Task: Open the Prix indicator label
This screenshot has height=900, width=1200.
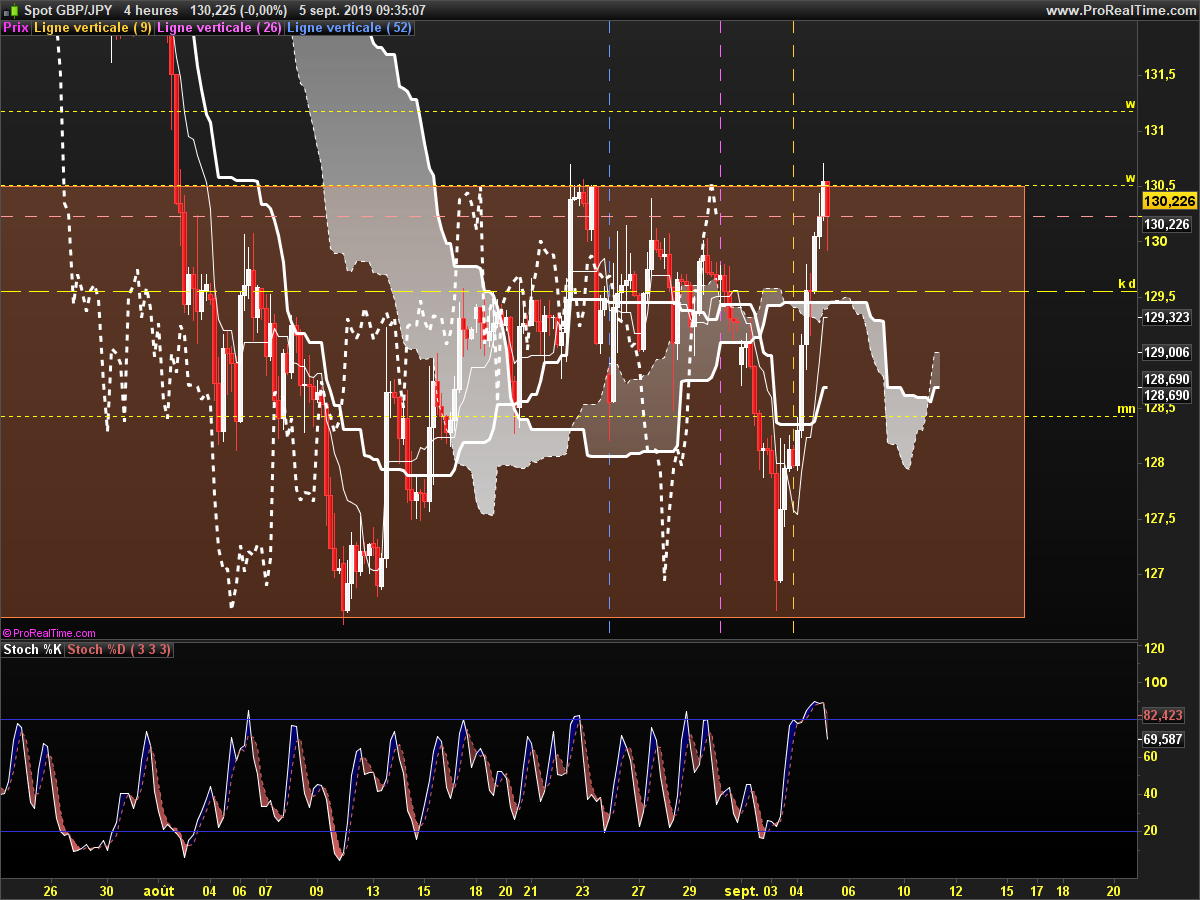Action: (x=16, y=28)
